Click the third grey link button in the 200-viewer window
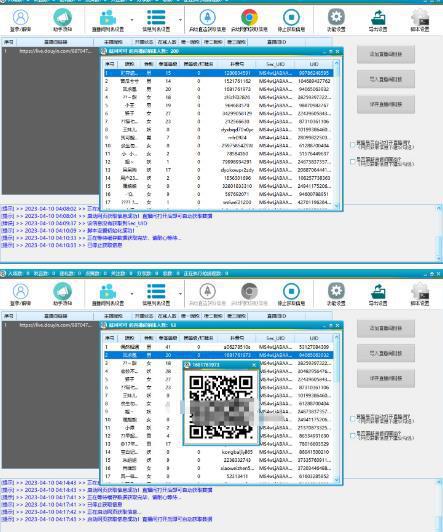Viewport: 443px width, 532px height. pos(386,104)
